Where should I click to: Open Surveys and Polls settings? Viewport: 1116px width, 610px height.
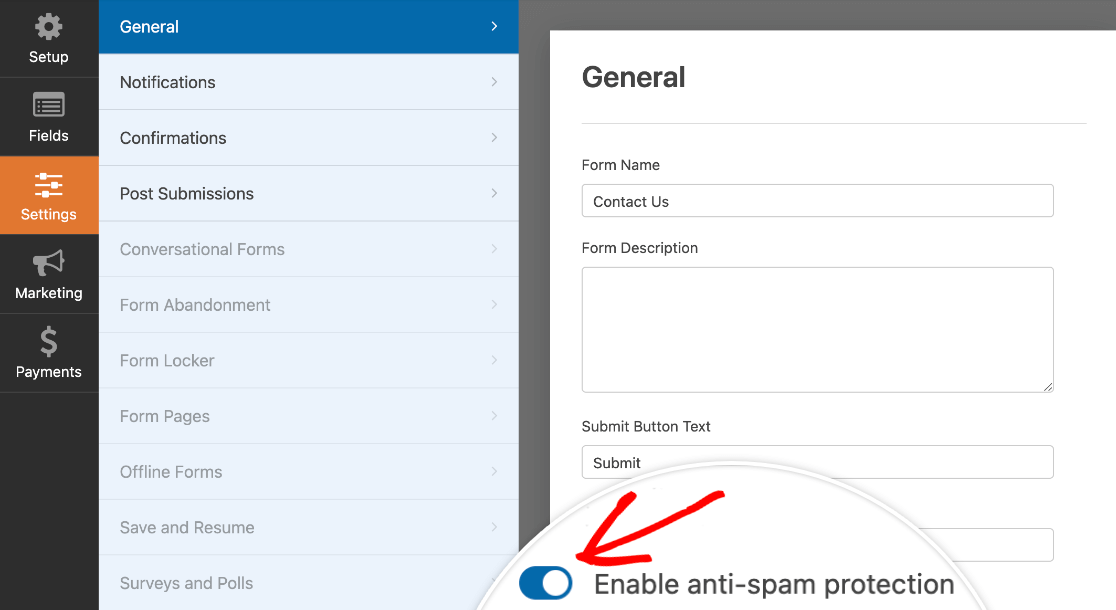pyautogui.click(x=308, y=583)
